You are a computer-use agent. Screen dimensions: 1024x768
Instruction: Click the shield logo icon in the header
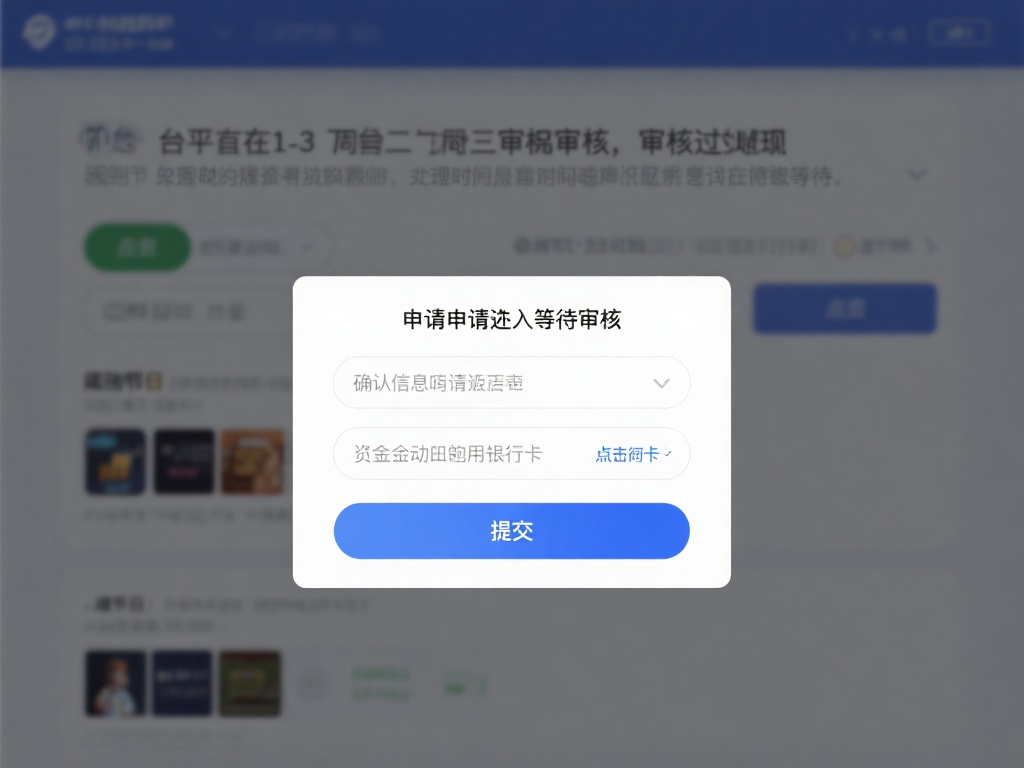[39, 31]
